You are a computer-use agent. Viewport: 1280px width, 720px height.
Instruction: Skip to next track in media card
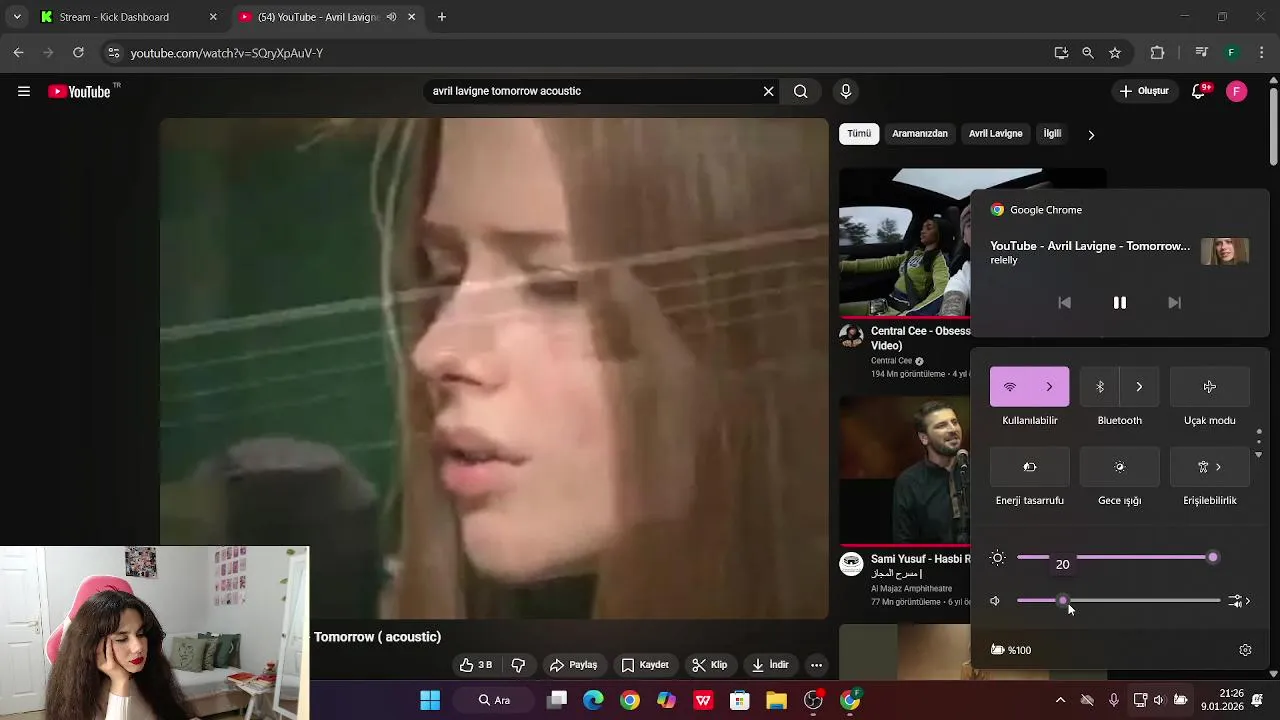coord(1175,303)
